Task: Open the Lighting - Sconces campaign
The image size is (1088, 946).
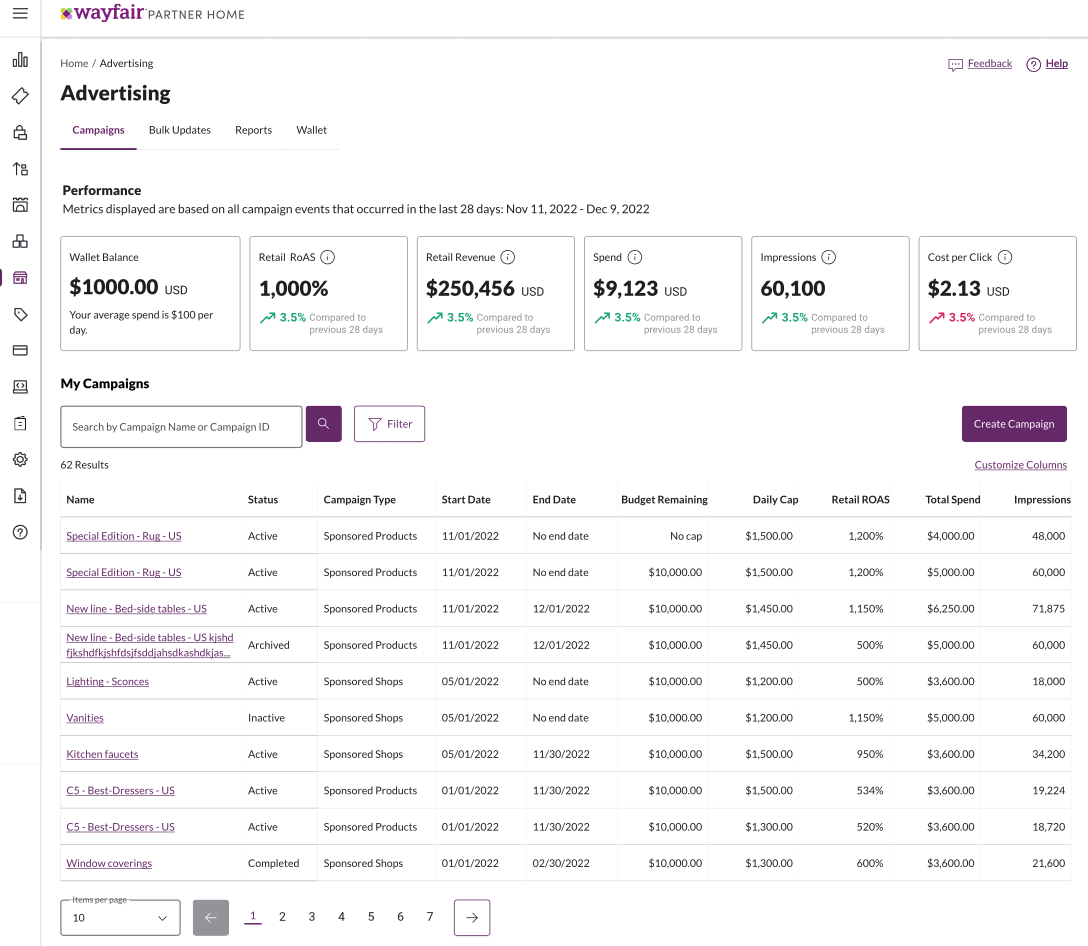Action: tap(108, 682)
